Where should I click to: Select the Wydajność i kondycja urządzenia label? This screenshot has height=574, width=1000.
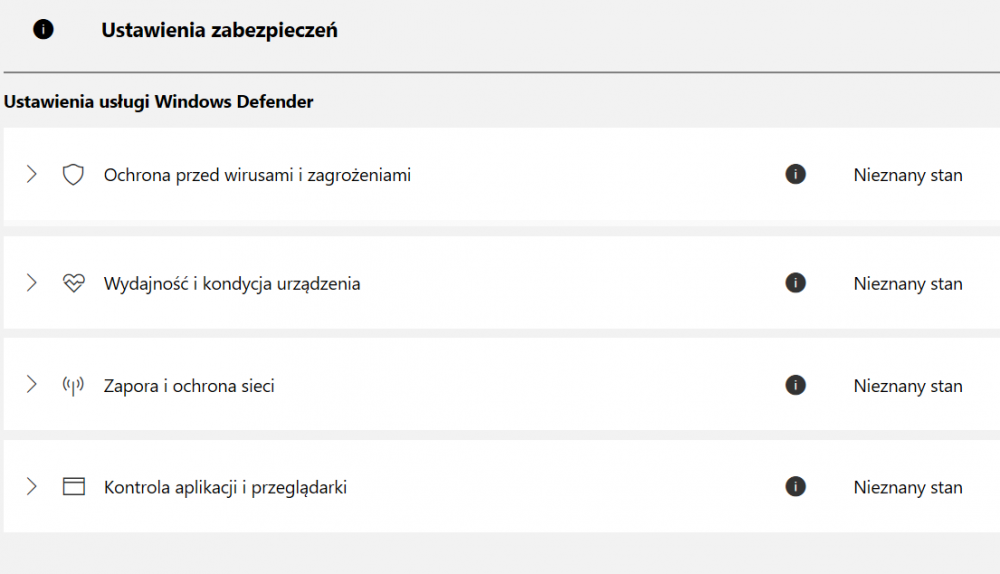tap(232, 284)
